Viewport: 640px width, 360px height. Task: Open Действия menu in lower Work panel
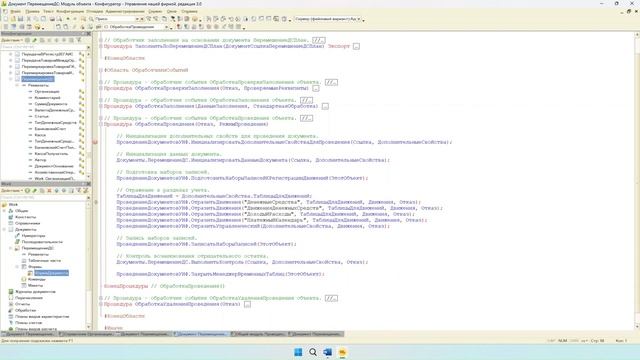(11, 191)
